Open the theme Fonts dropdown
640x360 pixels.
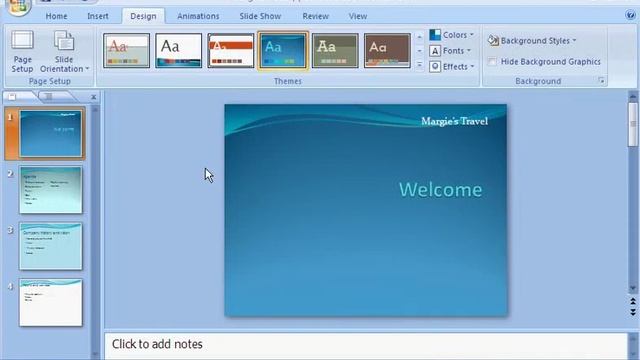[x=451, y=51]
